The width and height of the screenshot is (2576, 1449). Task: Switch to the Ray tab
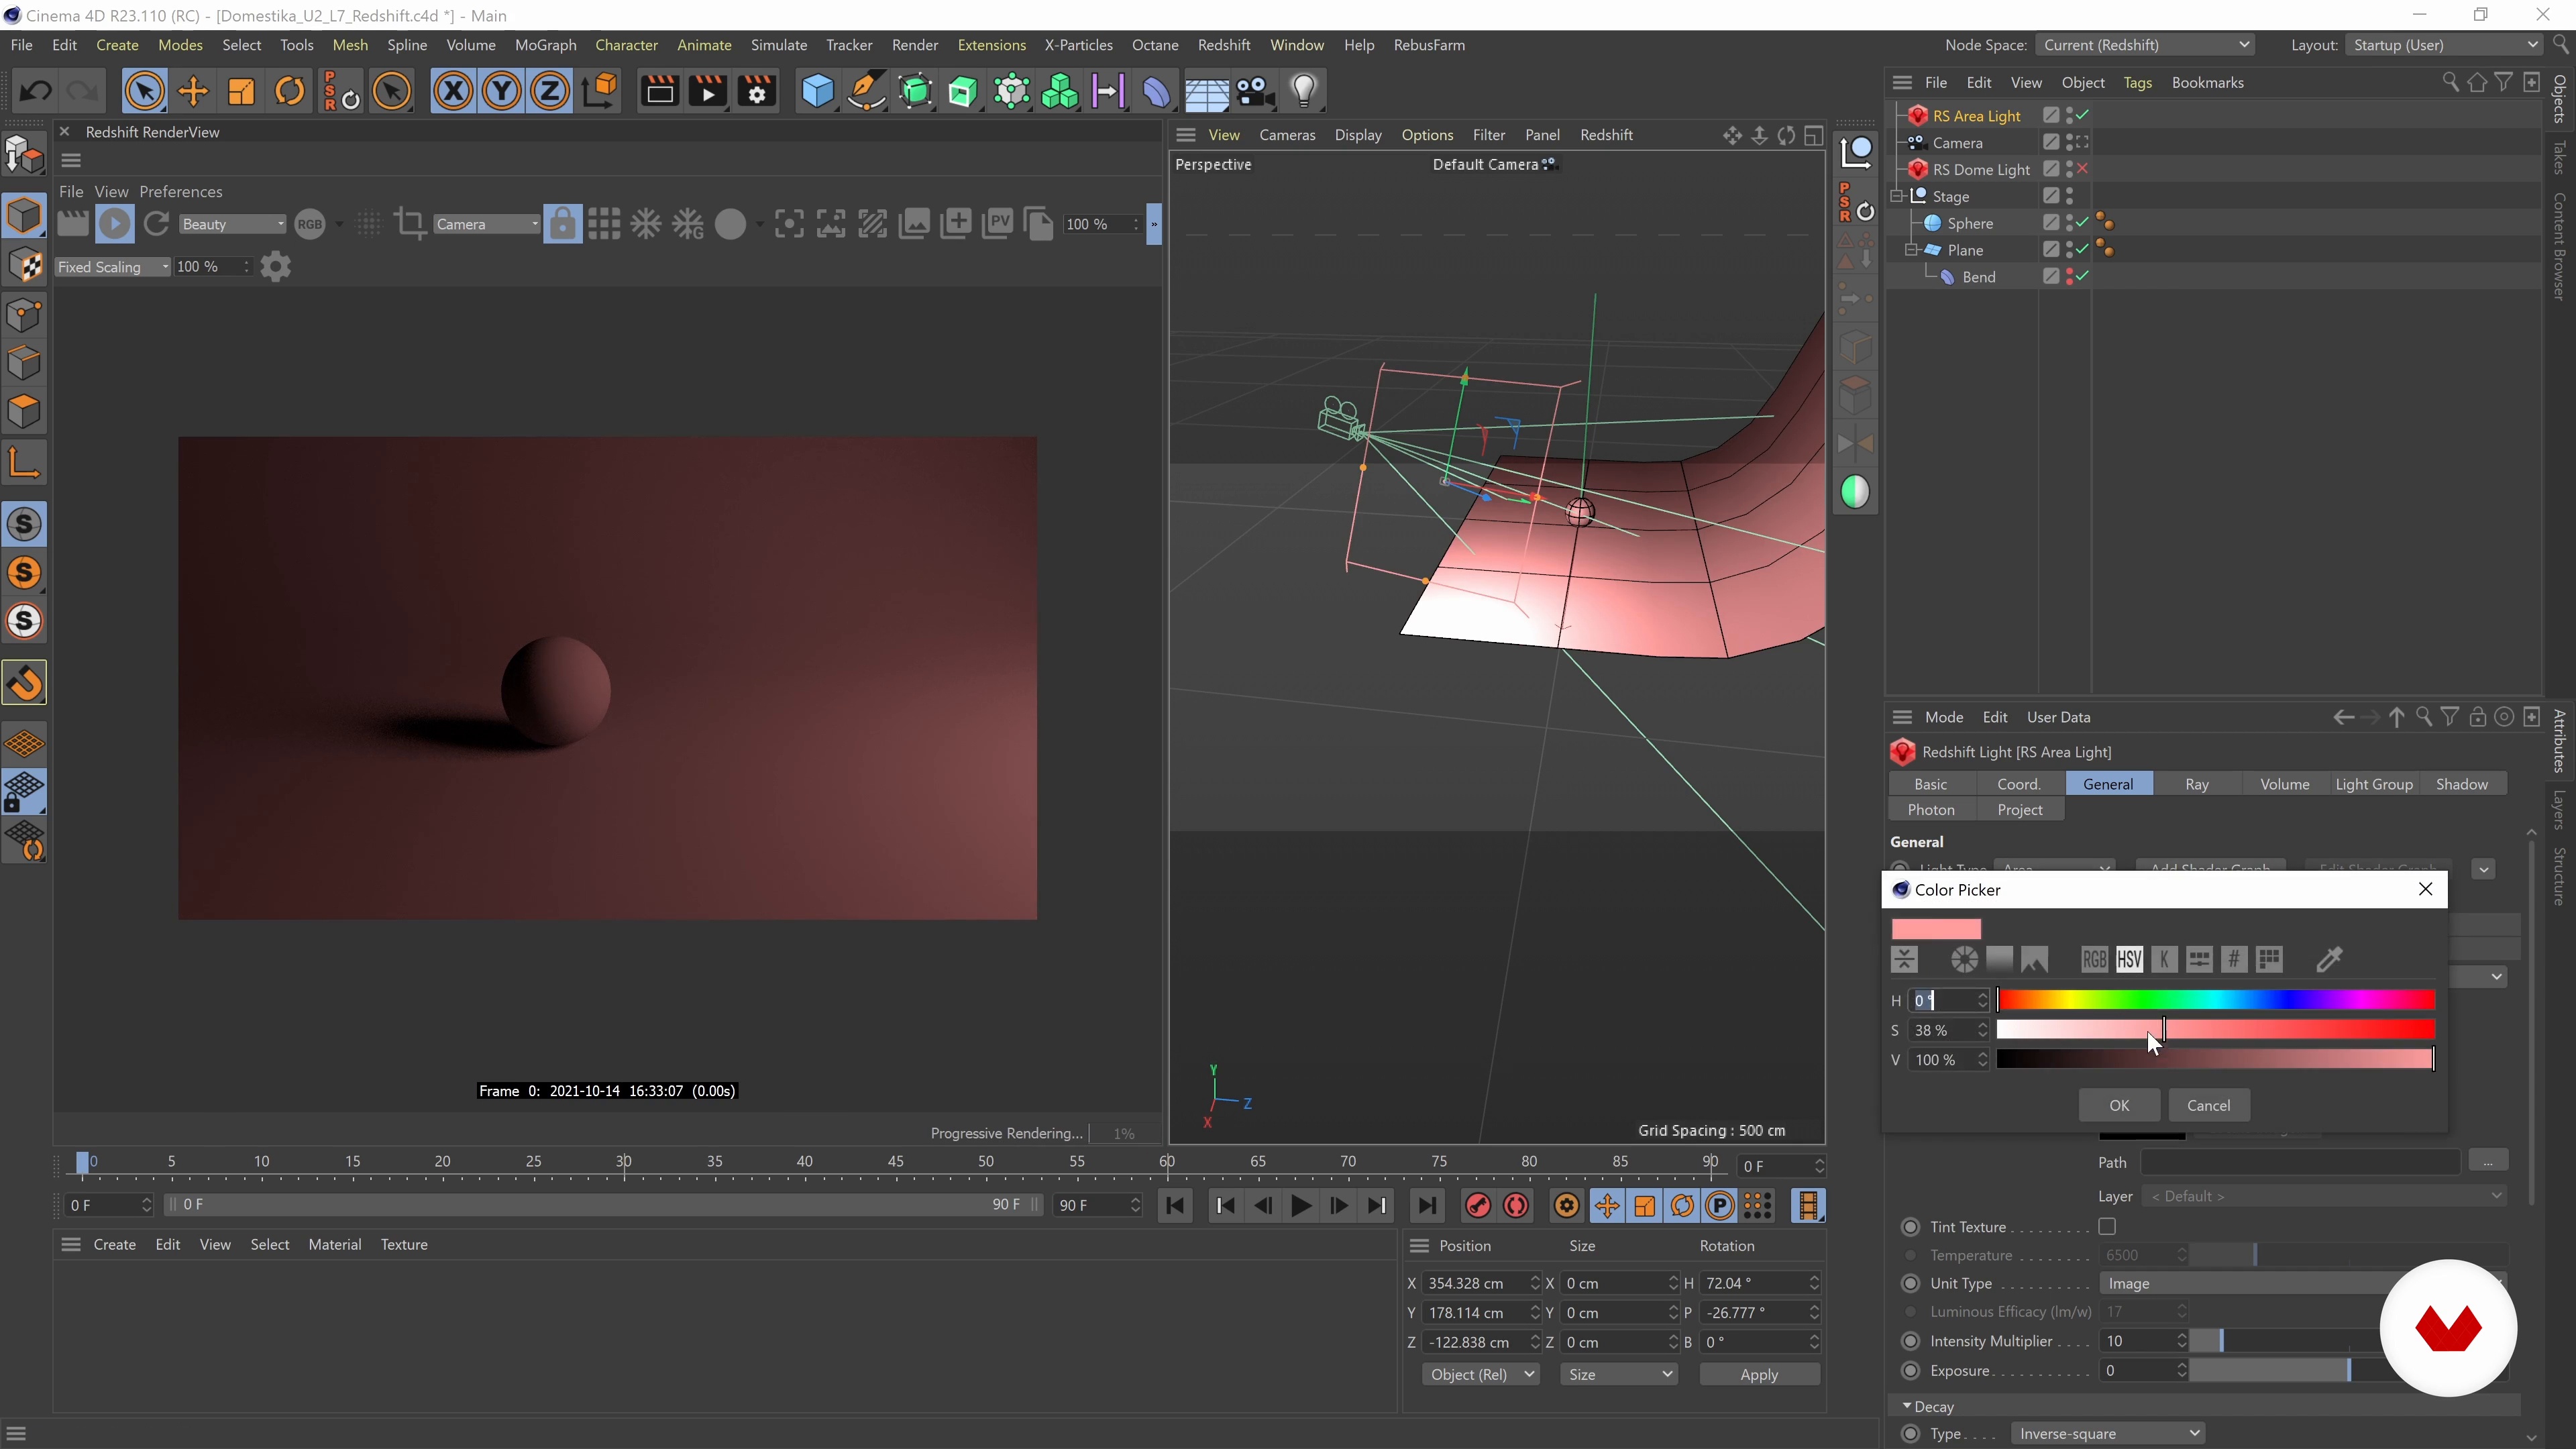click(x=2197, y=784)
